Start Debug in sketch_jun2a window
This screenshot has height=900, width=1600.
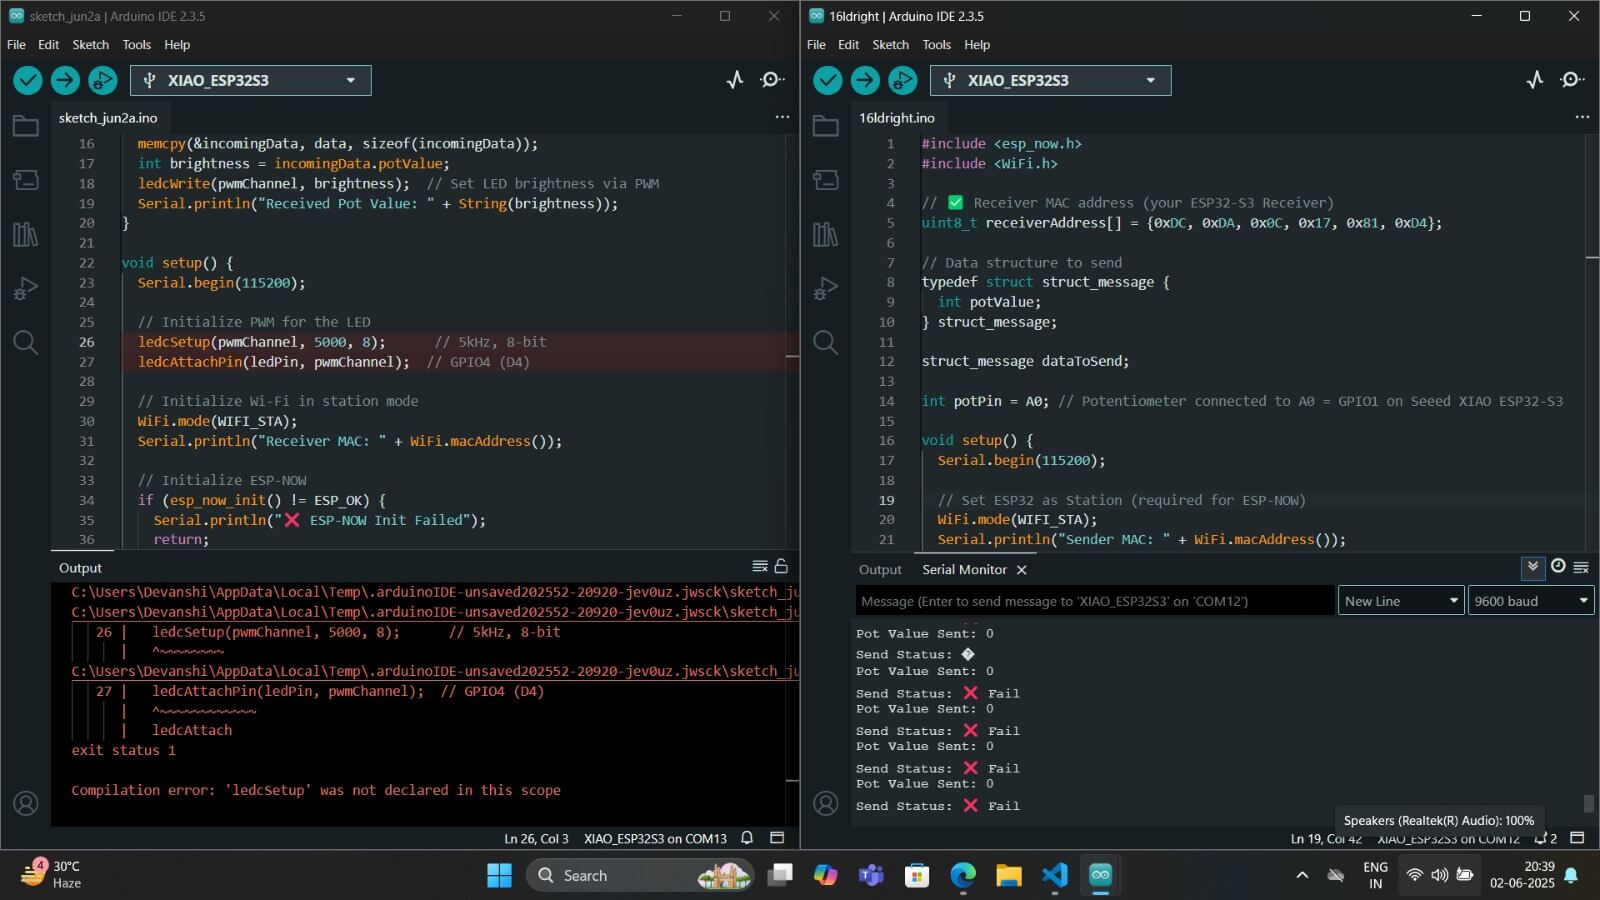pos(102,80)
